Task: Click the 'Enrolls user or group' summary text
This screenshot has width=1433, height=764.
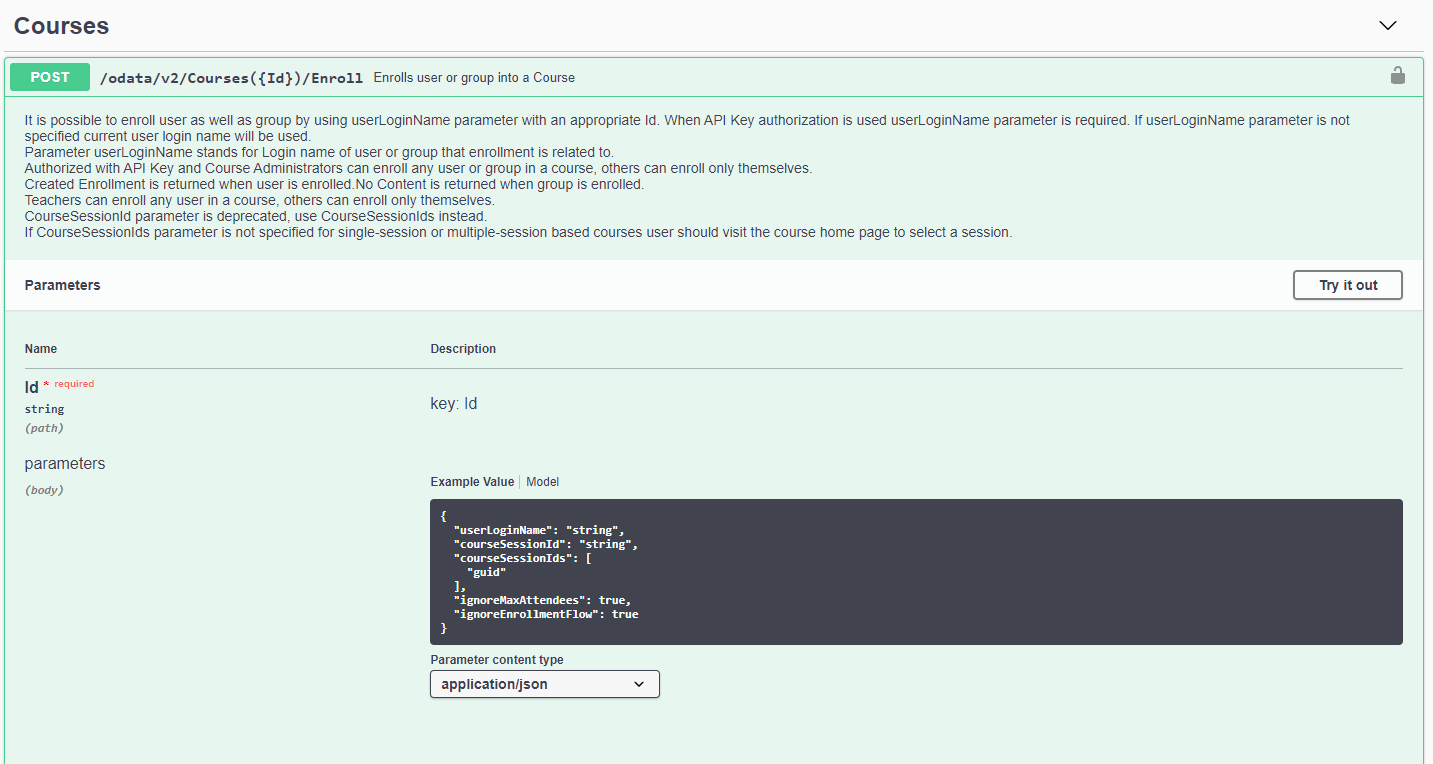Action: (x=474, y=78)
